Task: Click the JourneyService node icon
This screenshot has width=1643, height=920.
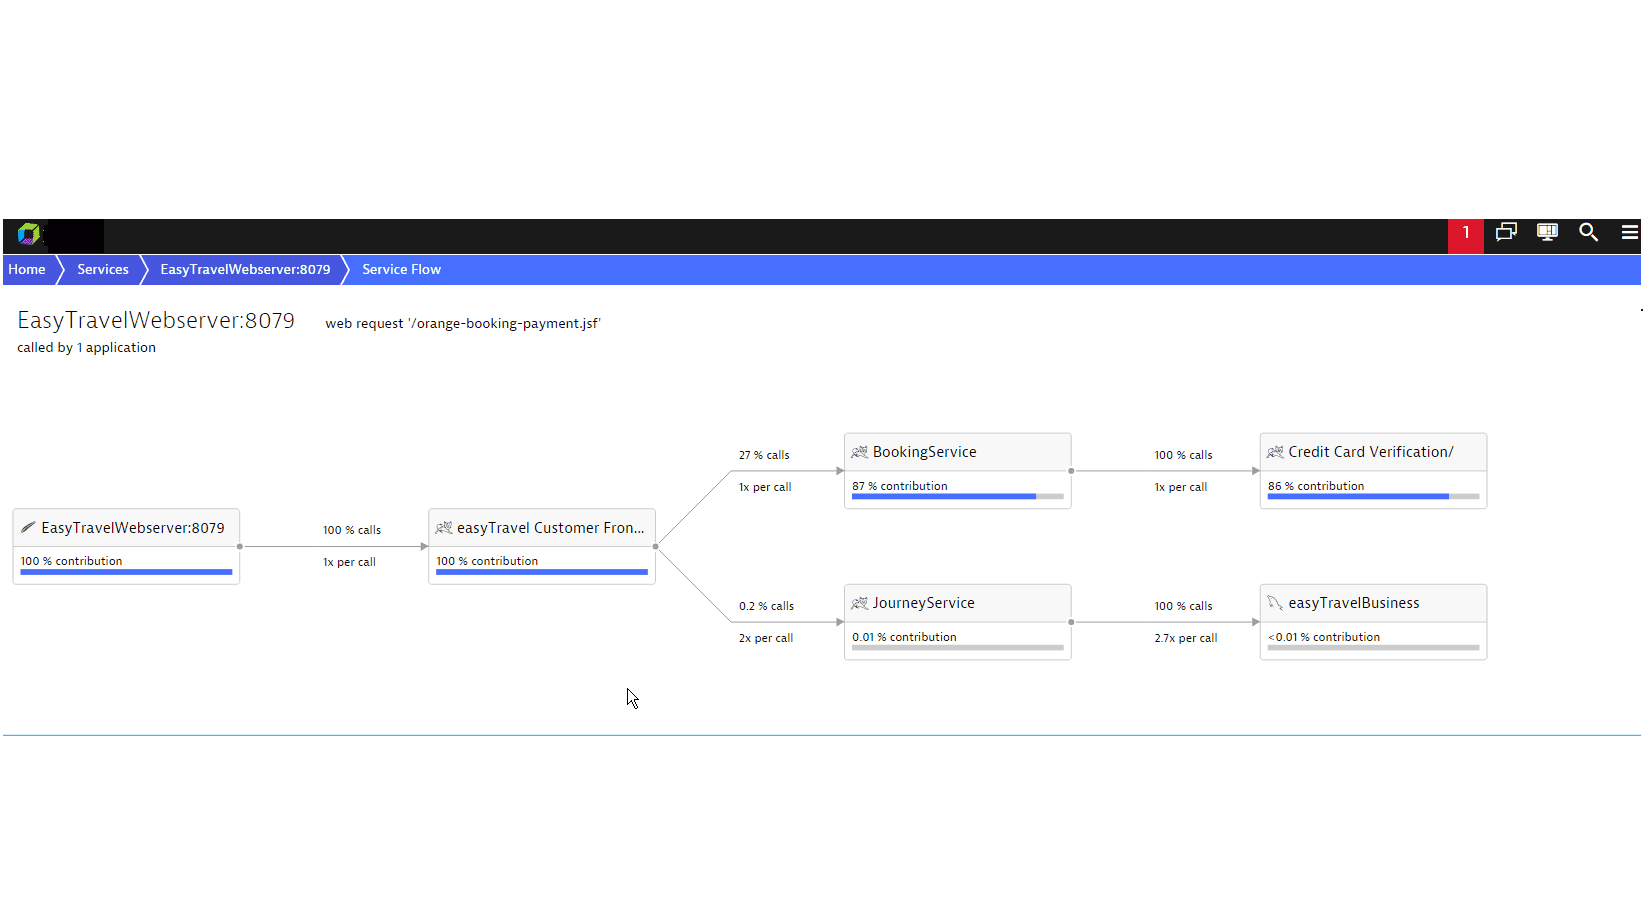Action: [x=859, y=603]
